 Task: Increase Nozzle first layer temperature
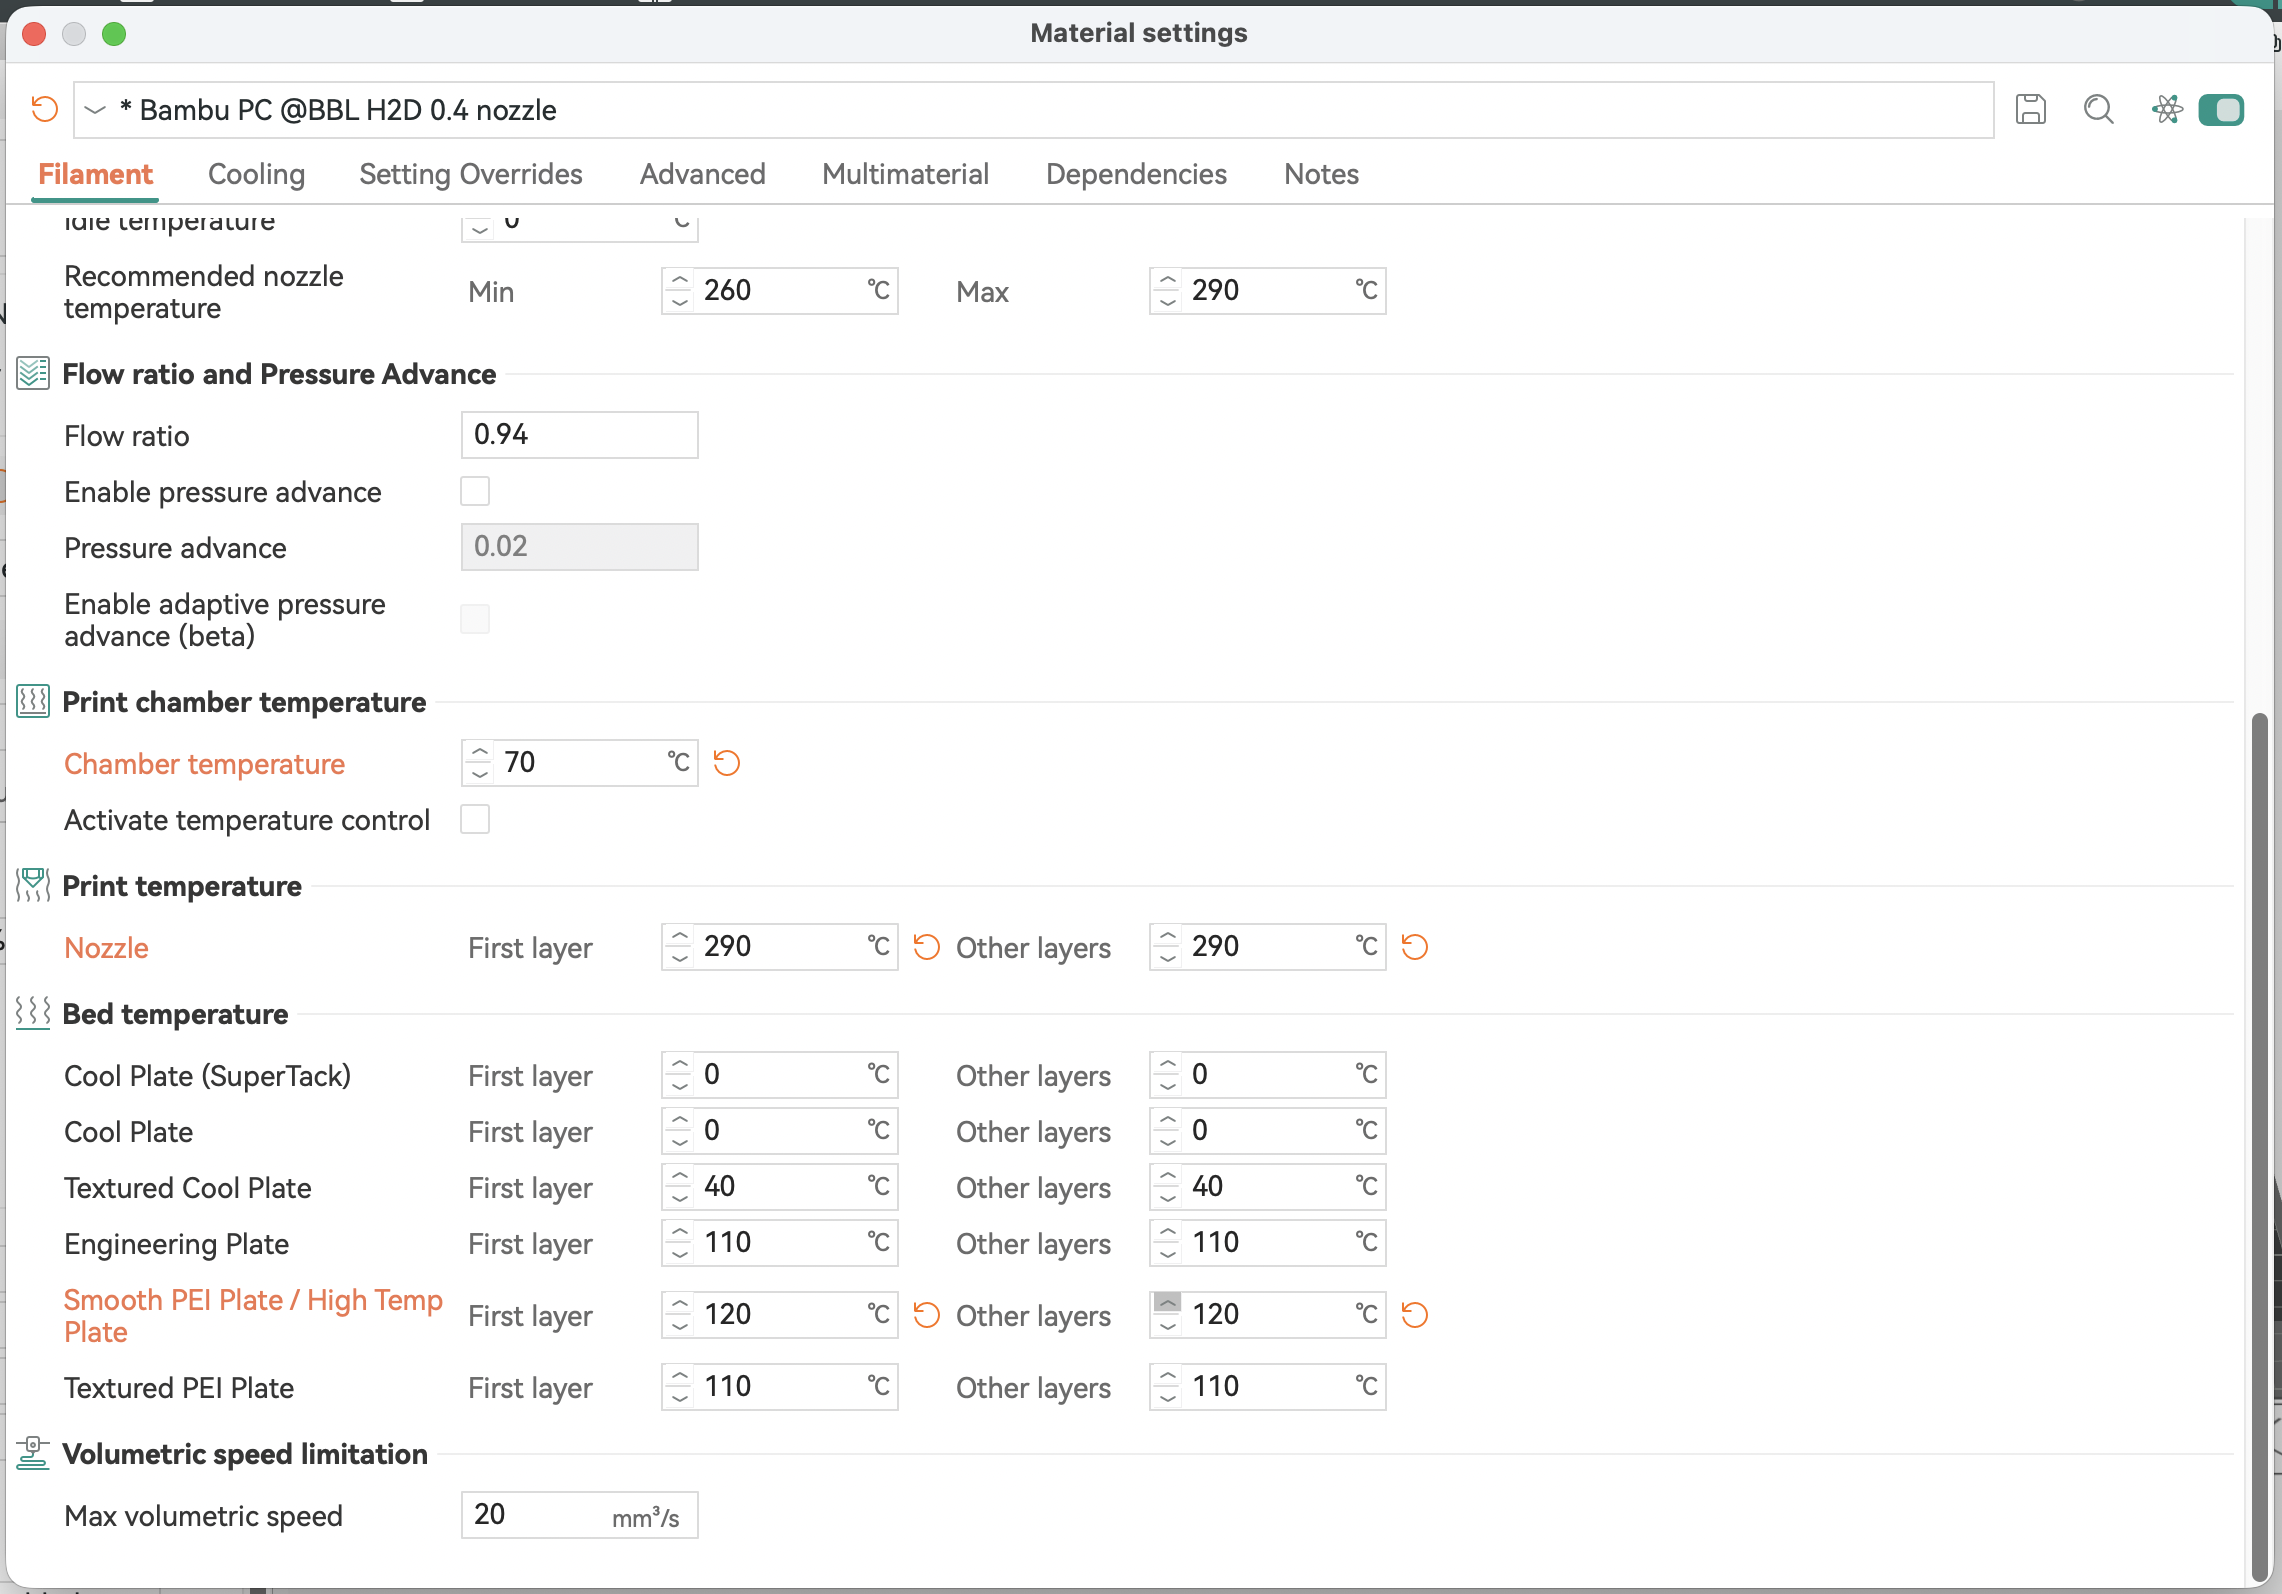(x=680, y=936)
